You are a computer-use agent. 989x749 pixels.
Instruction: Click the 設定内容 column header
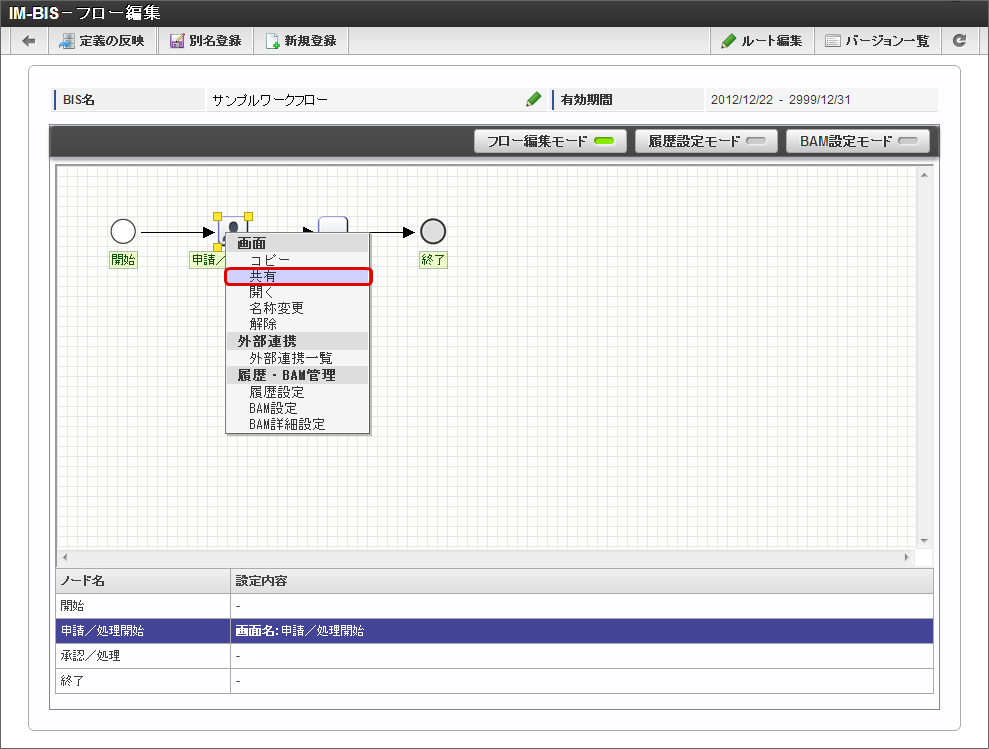tap(582, 581)
